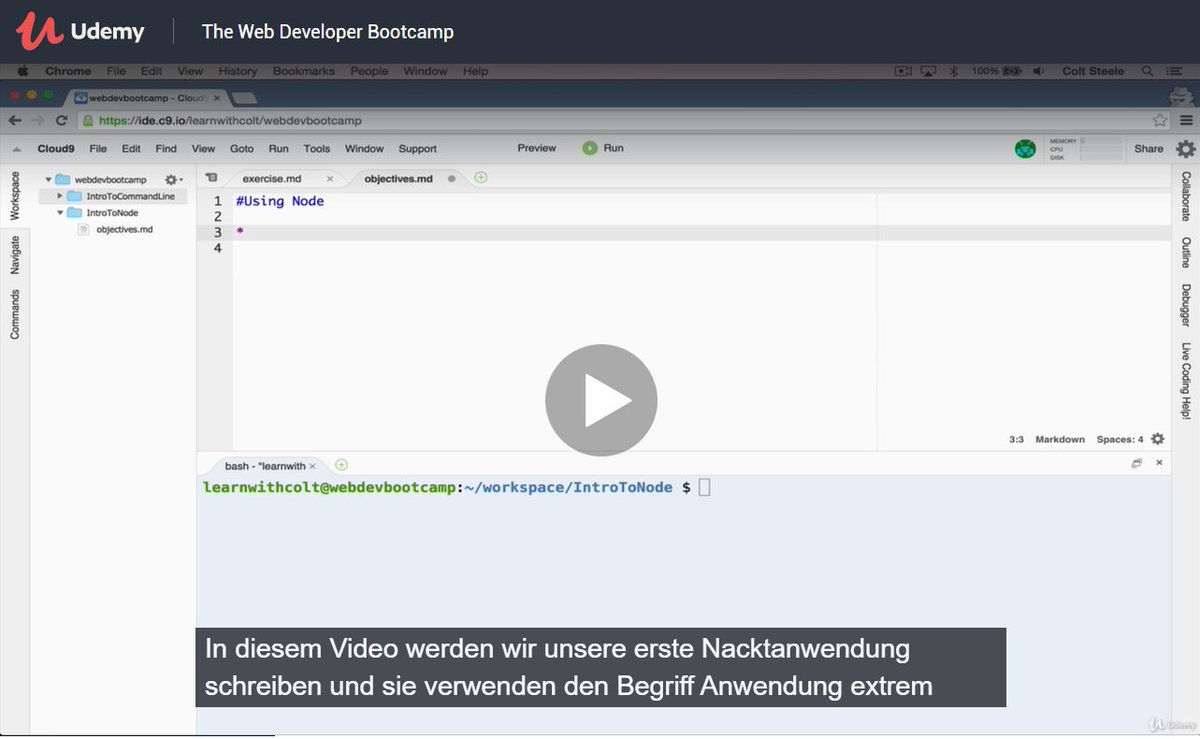The image size is (1200, 739).
Task: Open the Chrome menu in the menu bar
Action: [68, 71]
